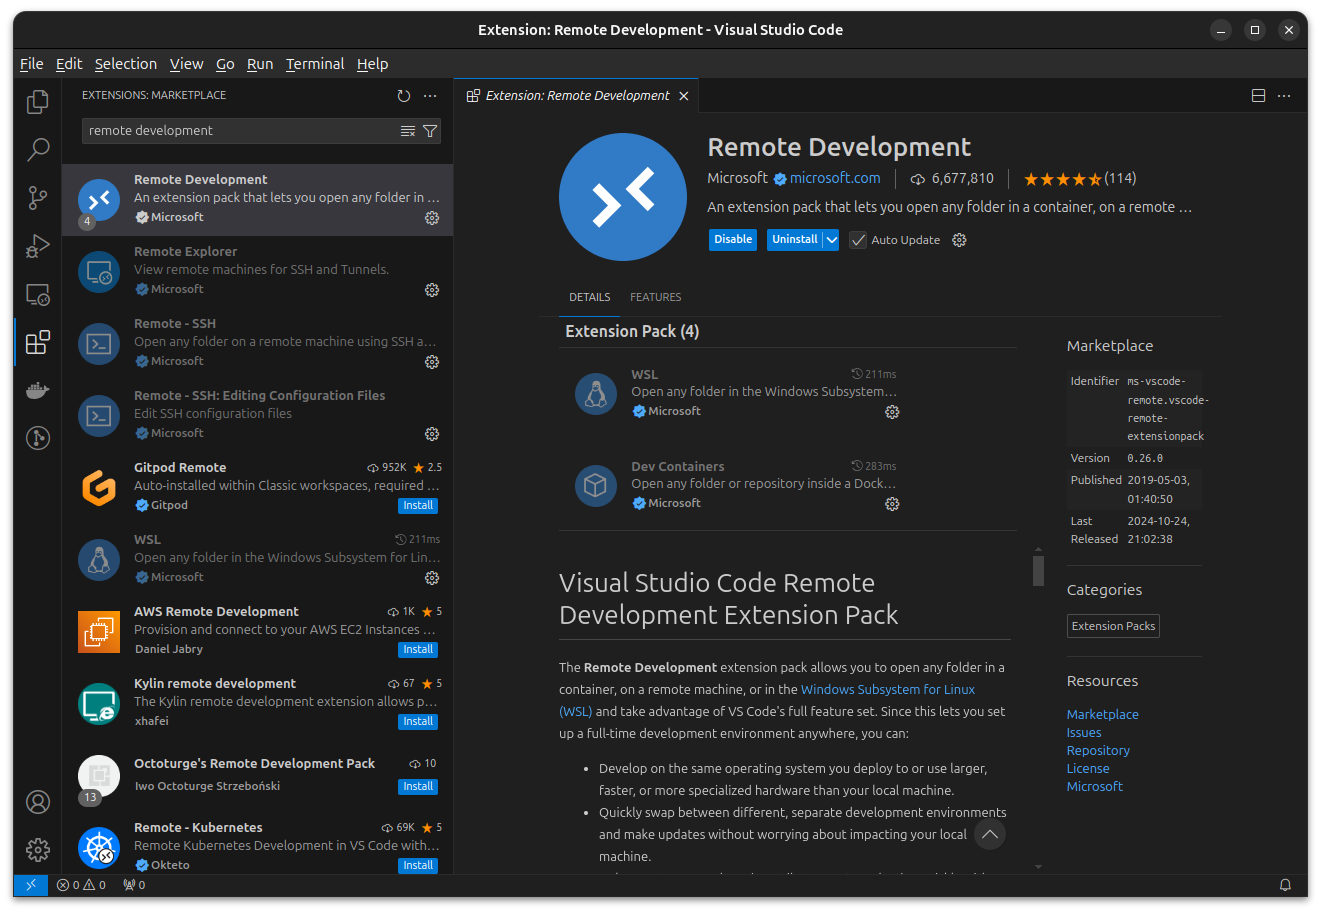This screenshot has width=1321, height=913.
Task: Open the Run menu
Action: point(260,64)
